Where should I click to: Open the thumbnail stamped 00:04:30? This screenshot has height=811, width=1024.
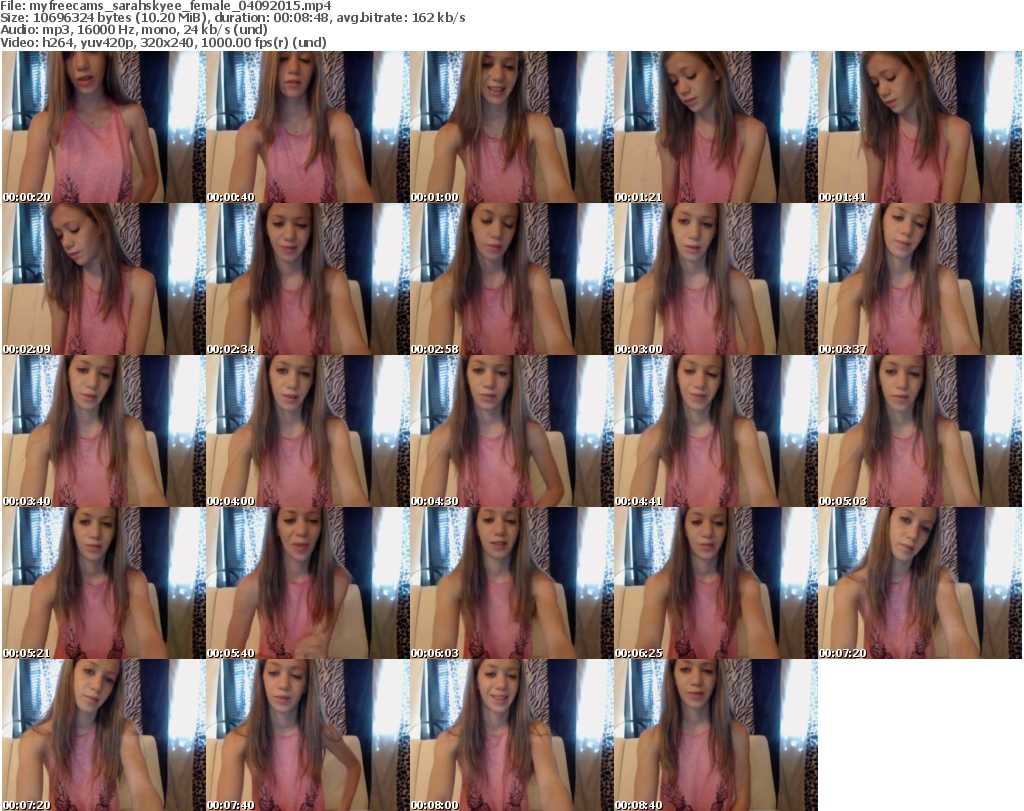(x=511, y=431)
